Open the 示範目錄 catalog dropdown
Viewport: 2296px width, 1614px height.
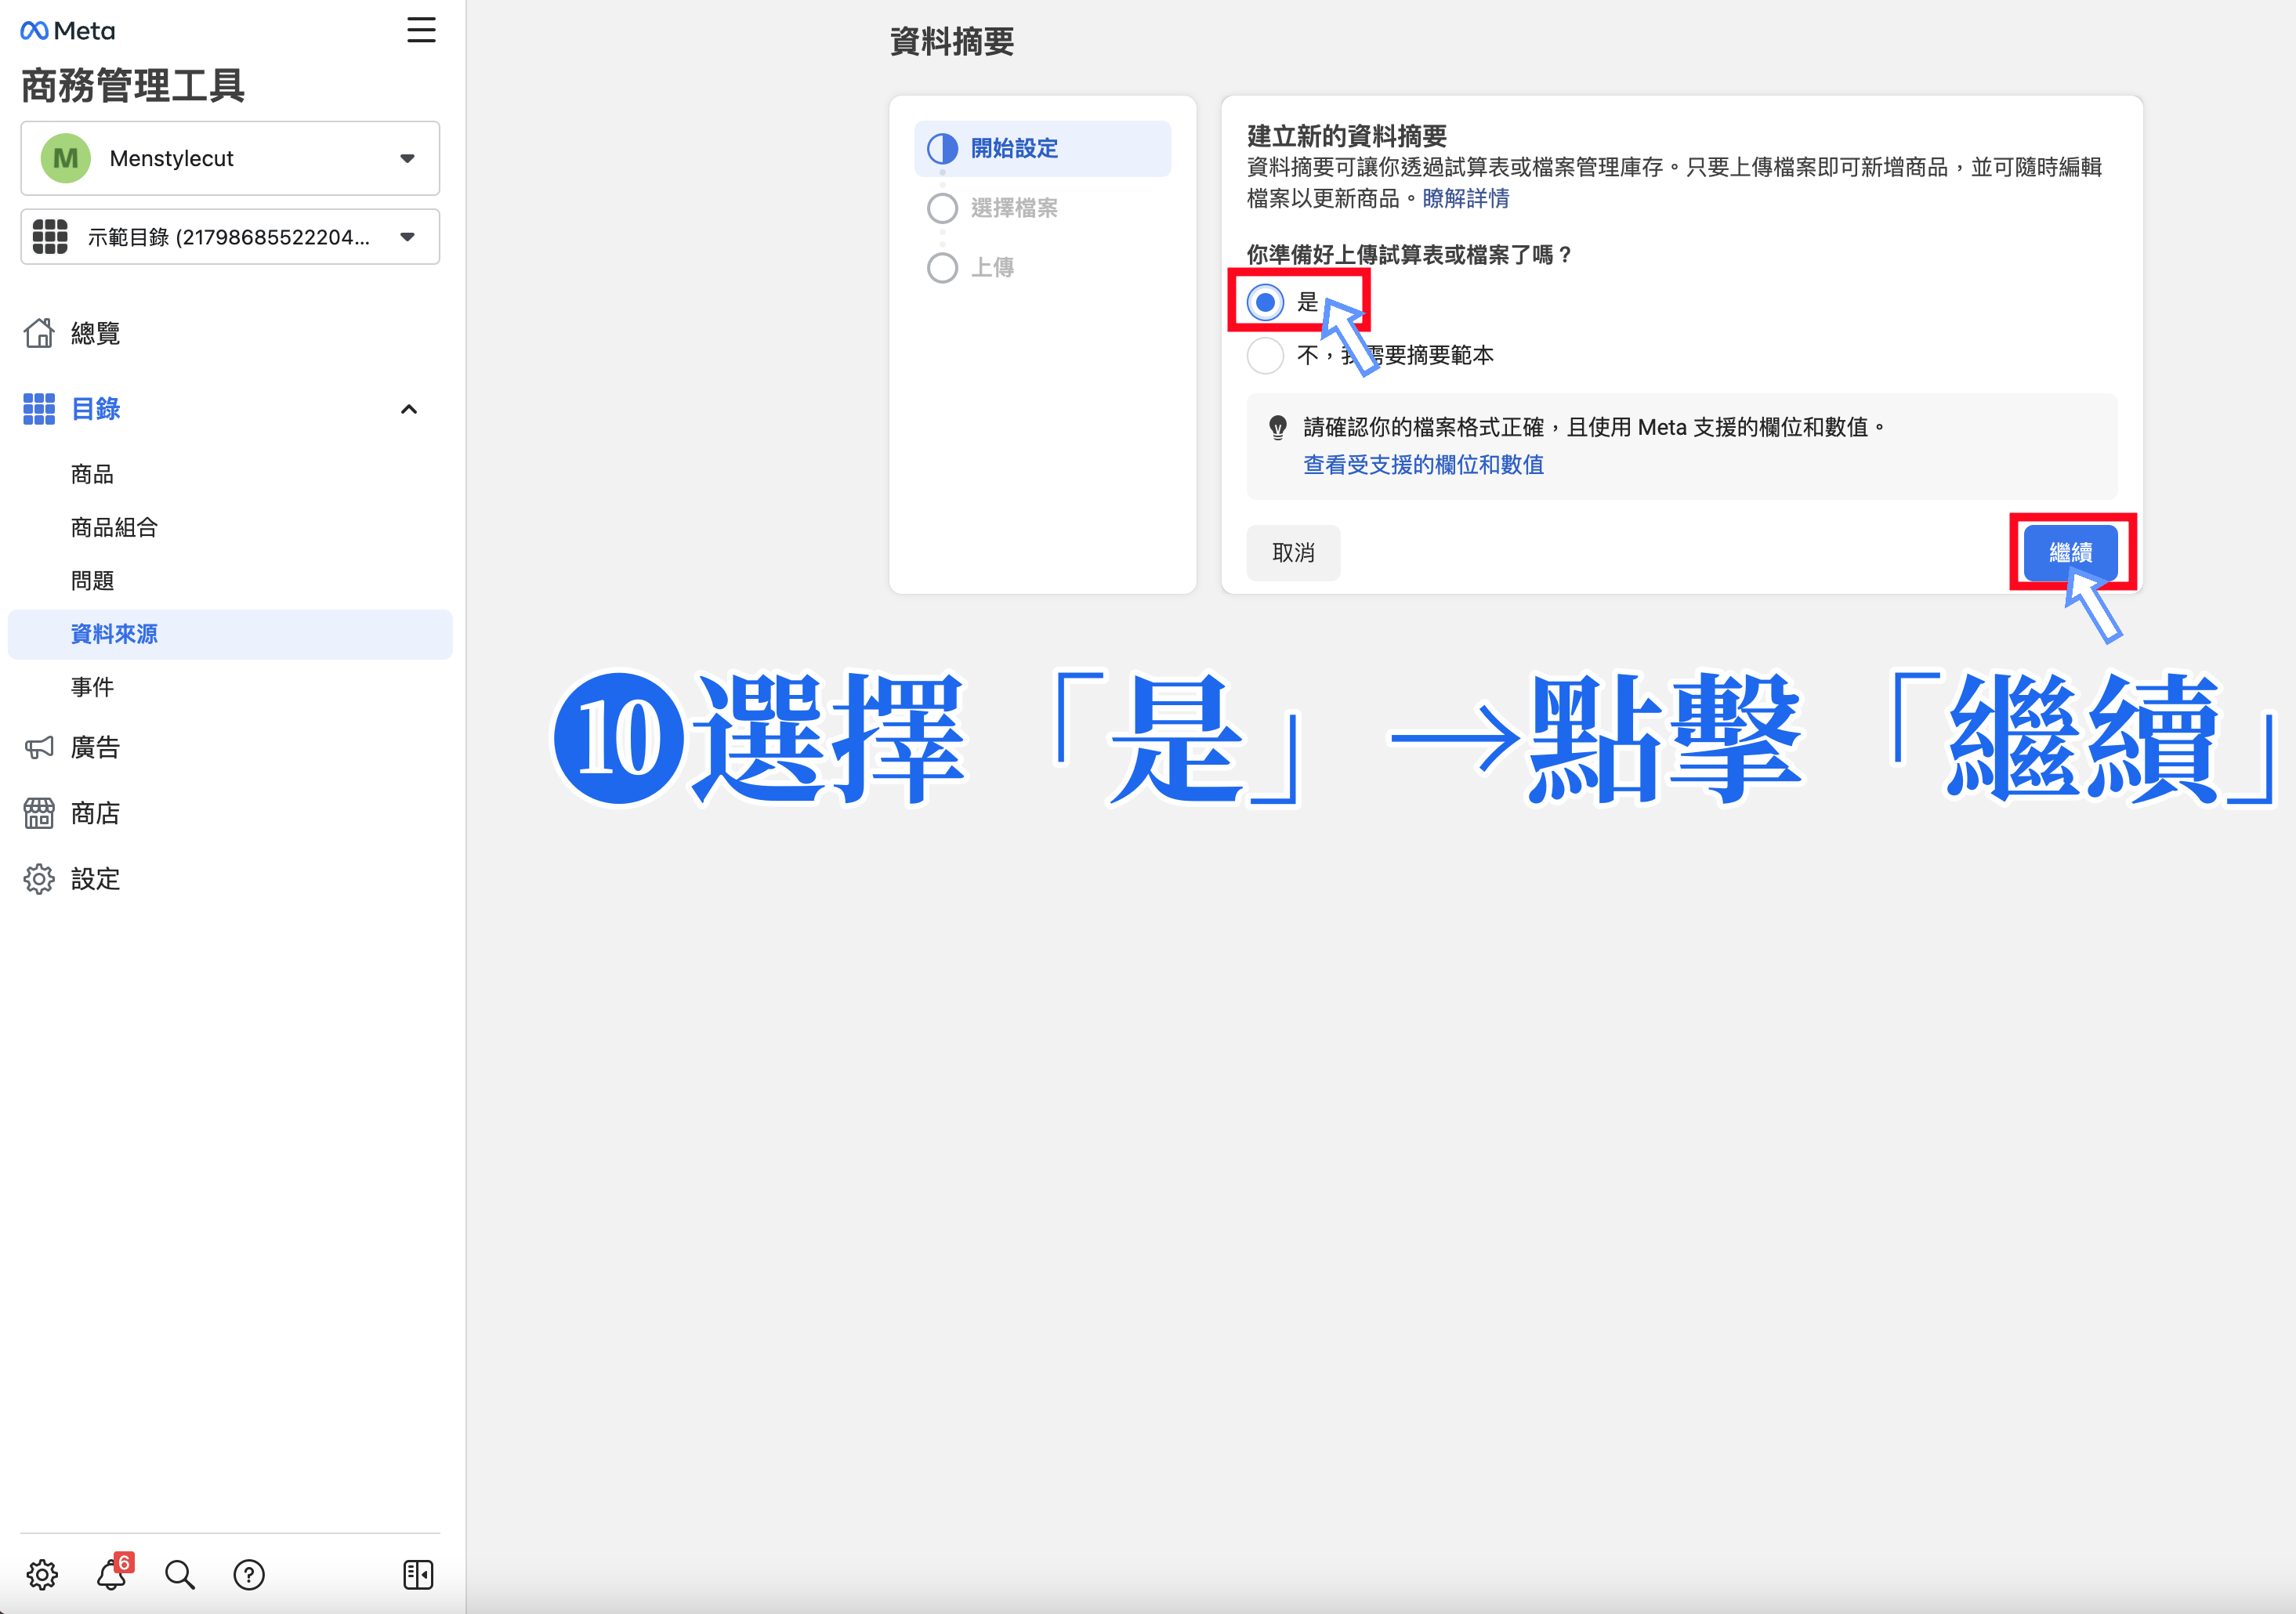[230, 237]
